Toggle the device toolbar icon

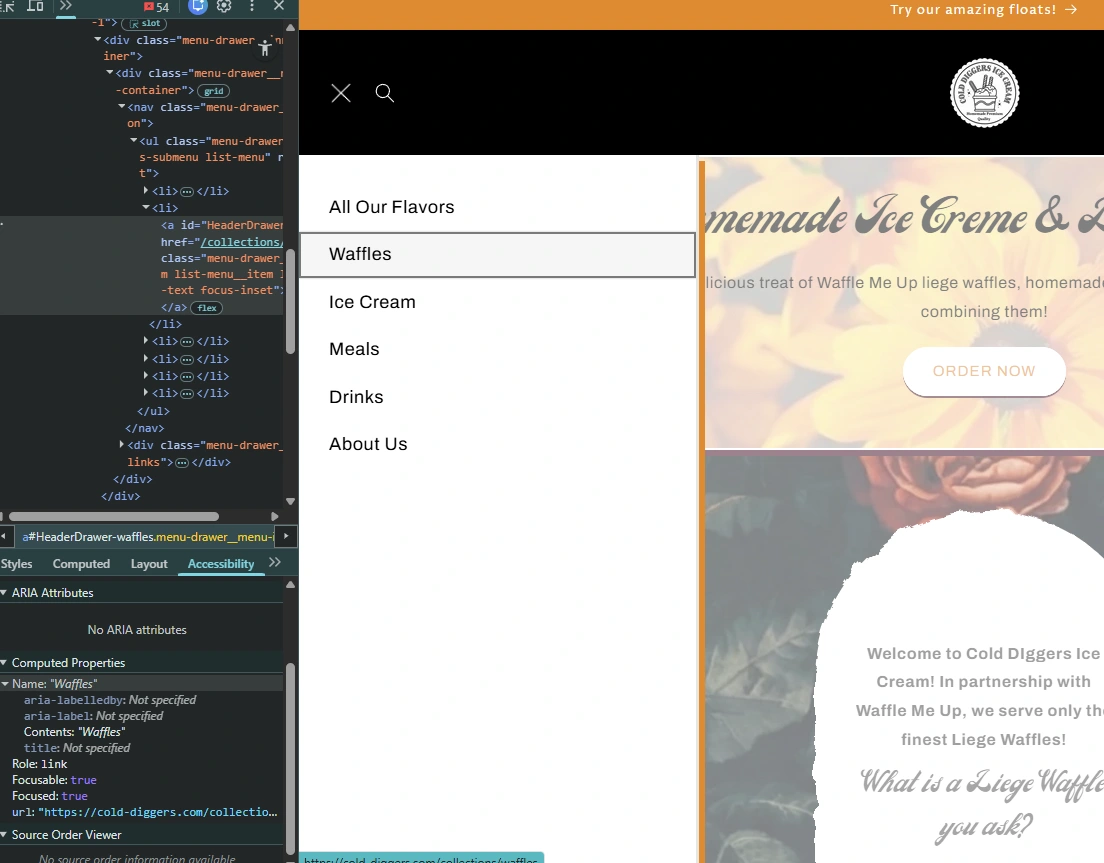[x=35, y=6]
